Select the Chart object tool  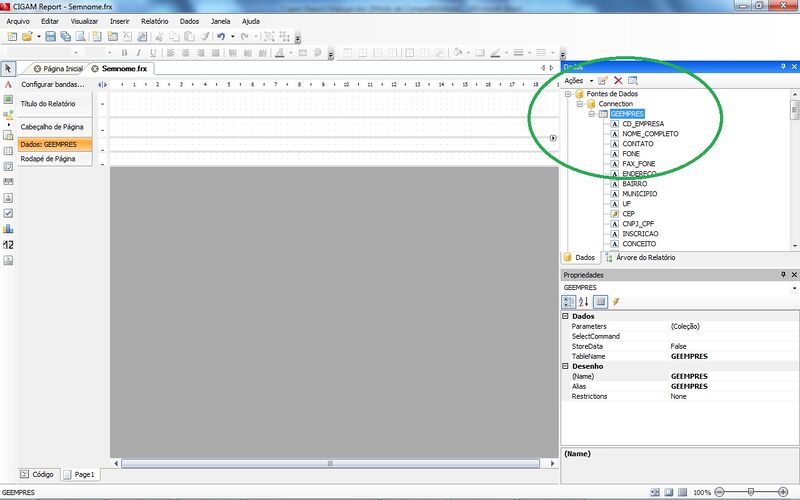coord(8,229)
